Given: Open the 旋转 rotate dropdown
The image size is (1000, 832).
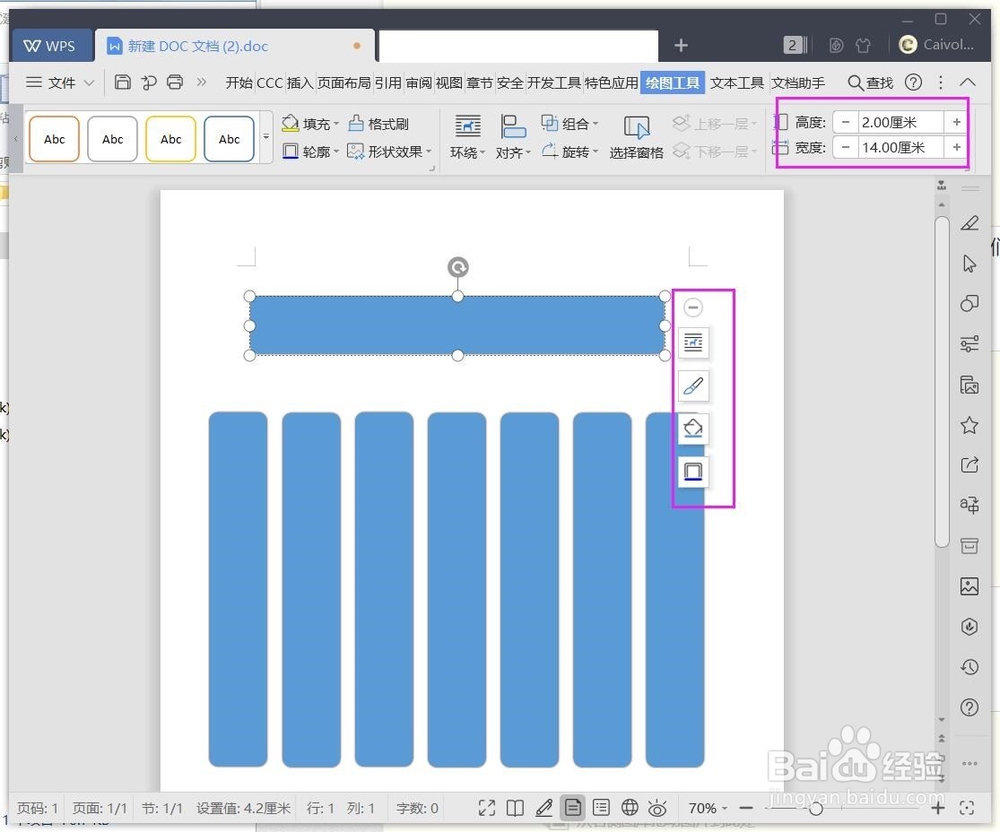Looking at the screenshot, I should tap(570, 151).
